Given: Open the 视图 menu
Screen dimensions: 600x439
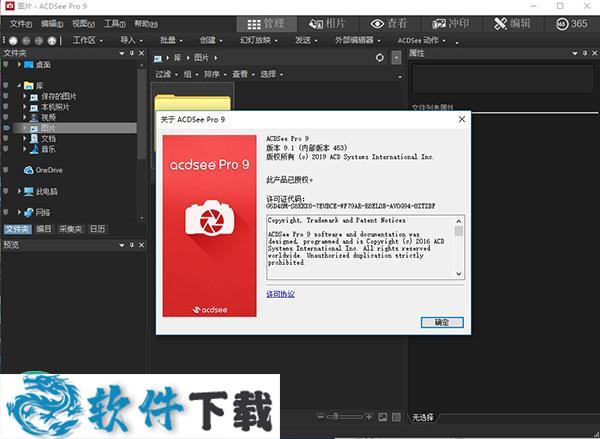Looking at the screenshot, I should [x=83, y=24].
